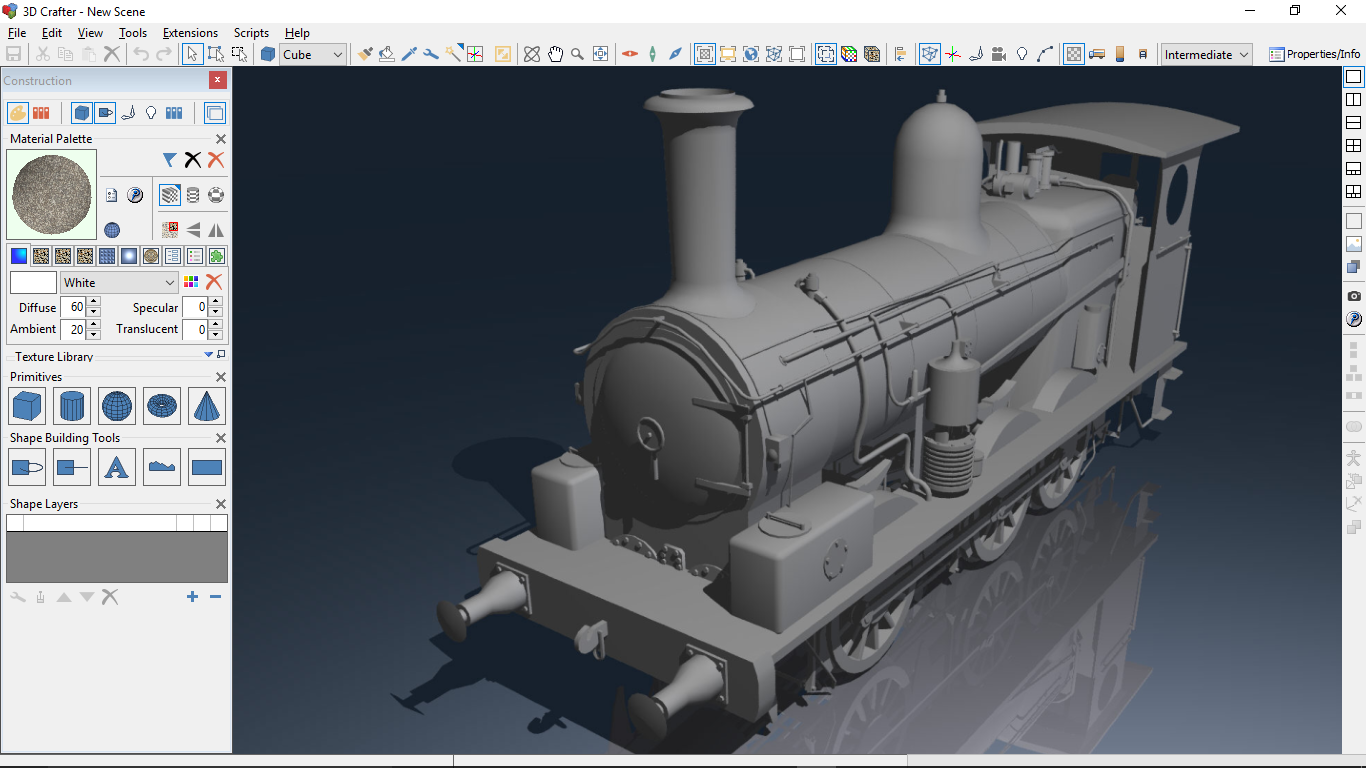
Task: Select the text shape building tool
Action: (117, 467)
